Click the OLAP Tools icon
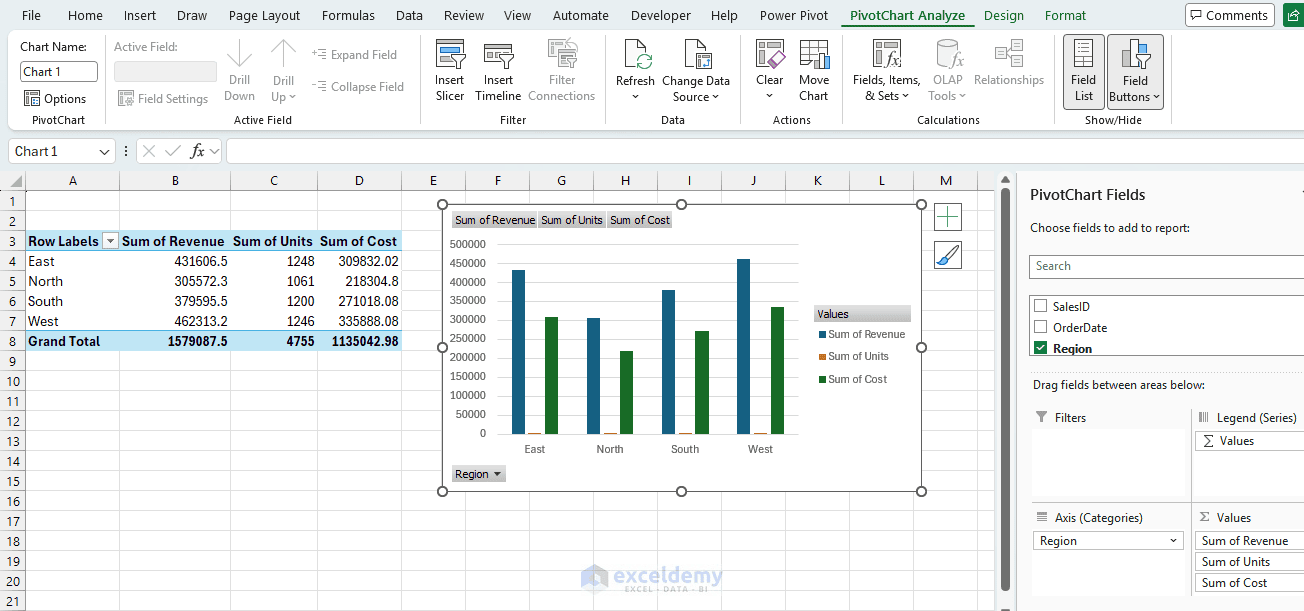1304x611 pixels. tap(948, 55)
